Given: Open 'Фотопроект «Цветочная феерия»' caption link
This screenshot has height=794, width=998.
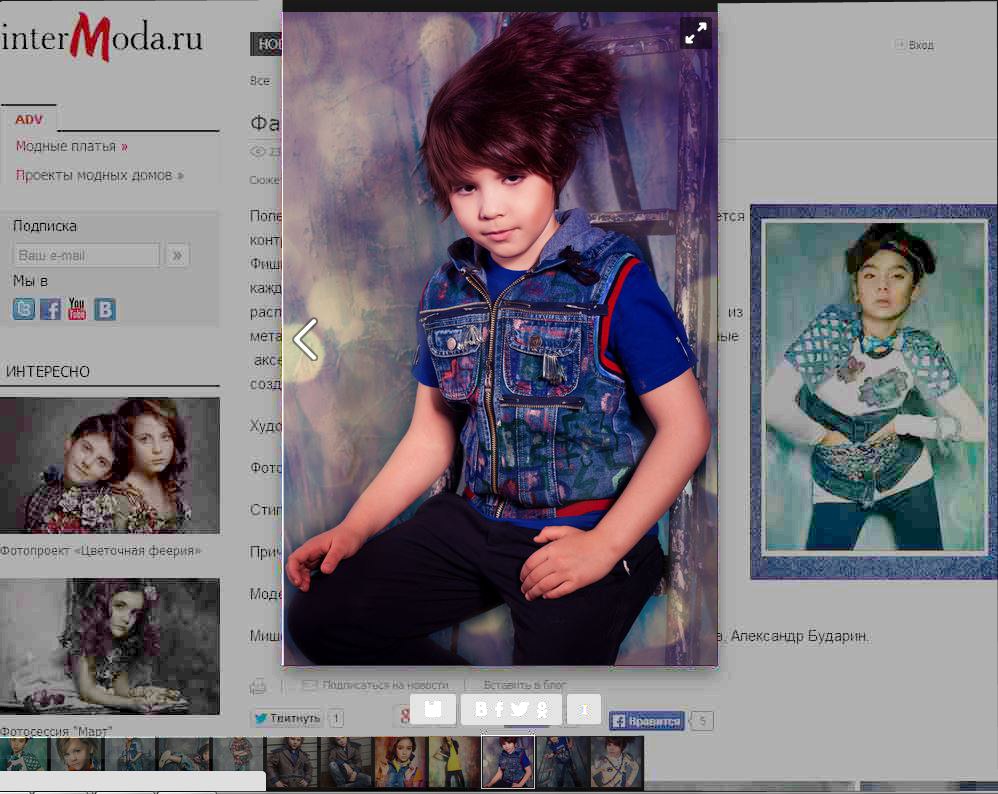Looking at the screenshot, I should click(x=101, y=551).
